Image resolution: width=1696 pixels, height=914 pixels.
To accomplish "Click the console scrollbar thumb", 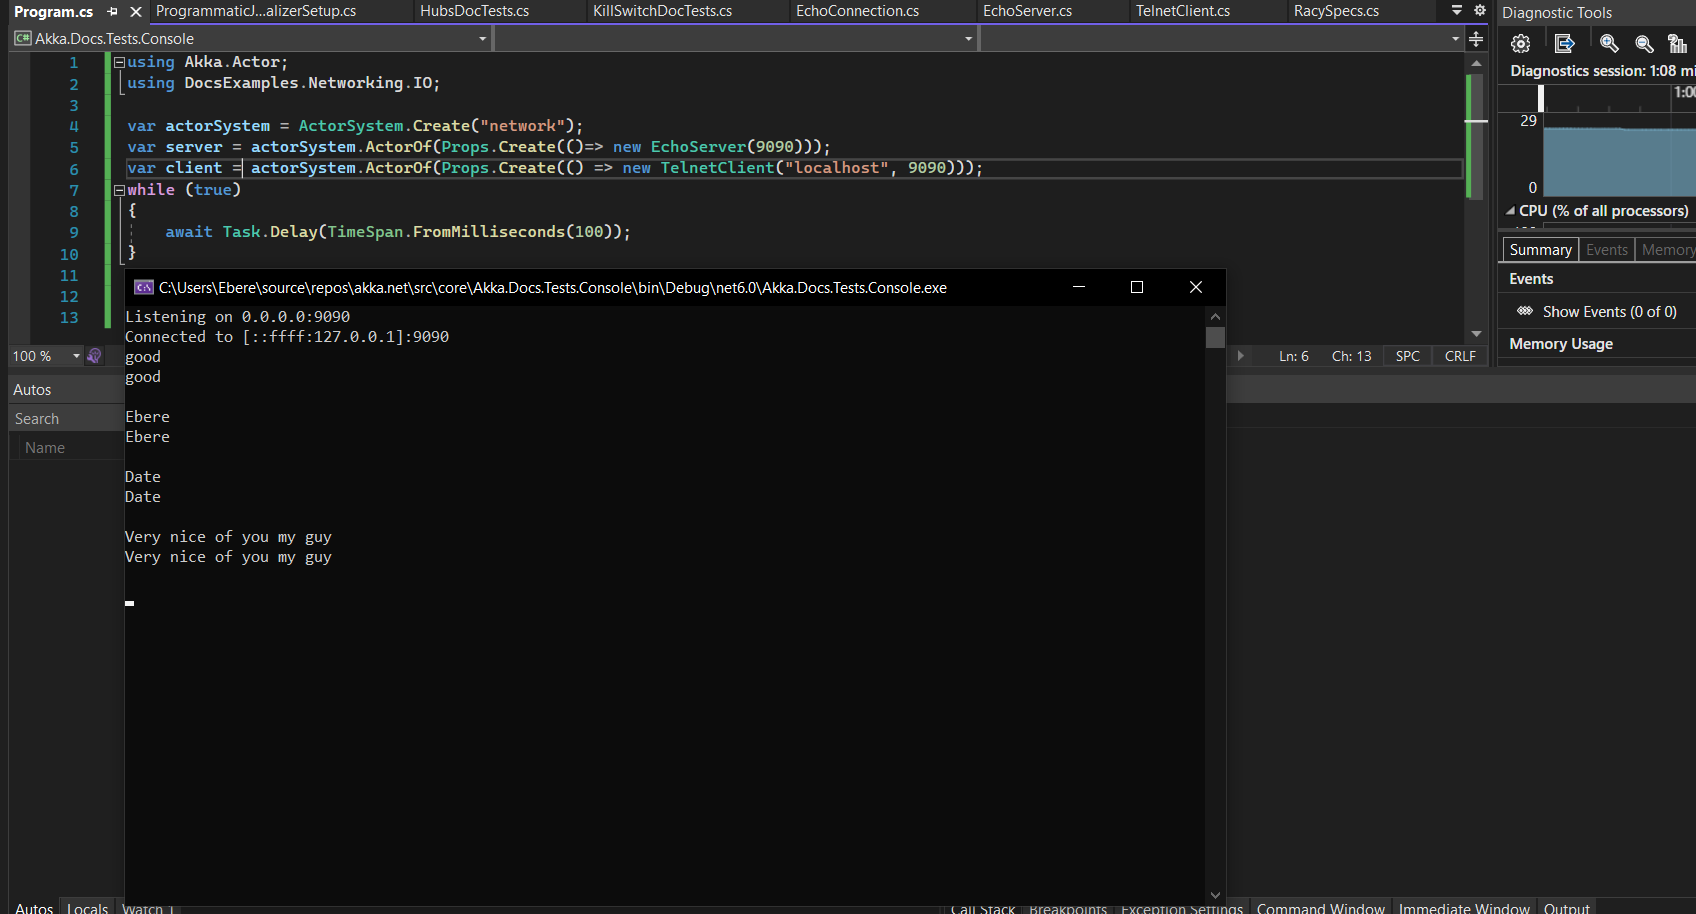I will coord(1215,337).
